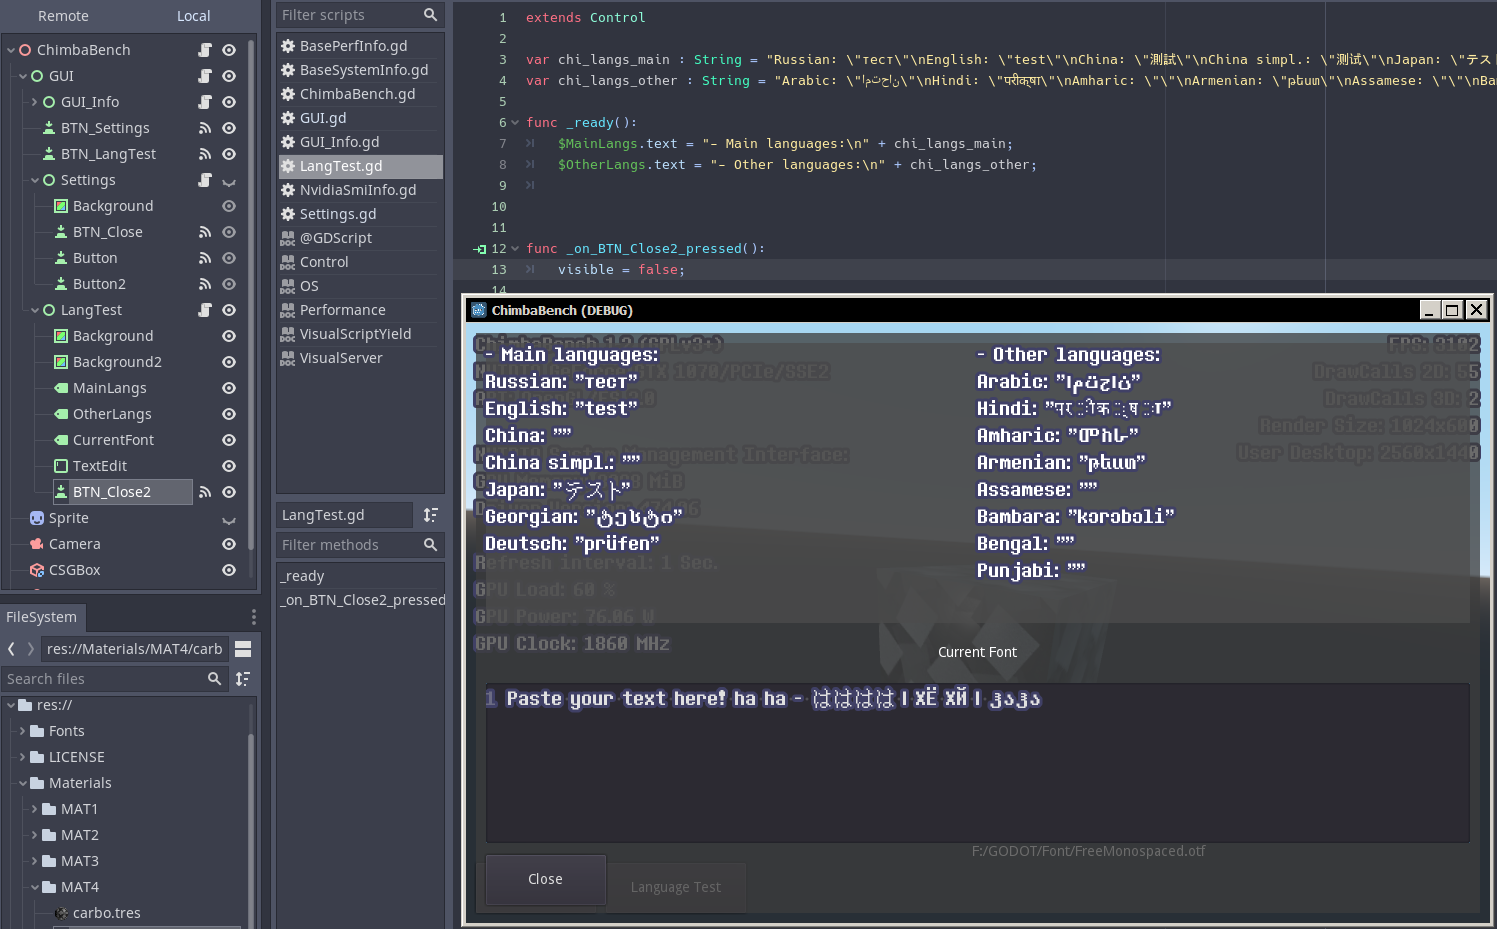Screen dimensions: 1497x929
Task: Hide the MainLangs node
Action: [229, 388]
